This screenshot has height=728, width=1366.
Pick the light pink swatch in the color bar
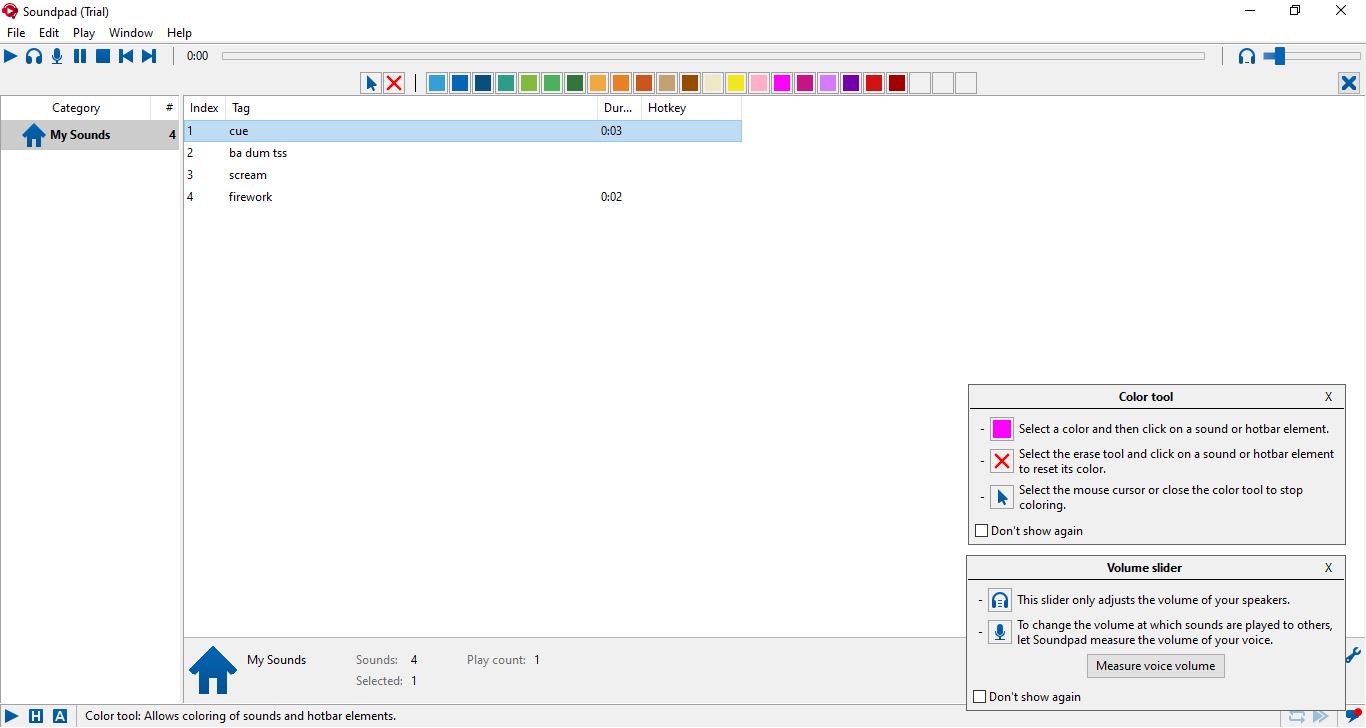(759, 83)
